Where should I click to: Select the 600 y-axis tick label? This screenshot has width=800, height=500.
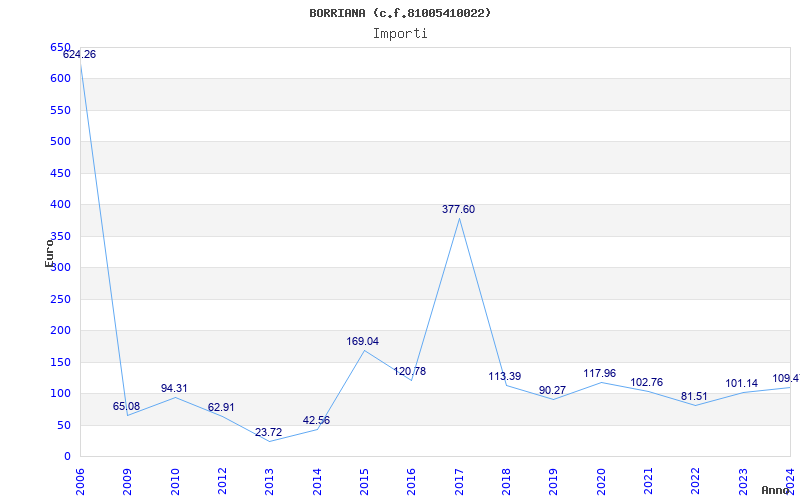click(60, 79)
